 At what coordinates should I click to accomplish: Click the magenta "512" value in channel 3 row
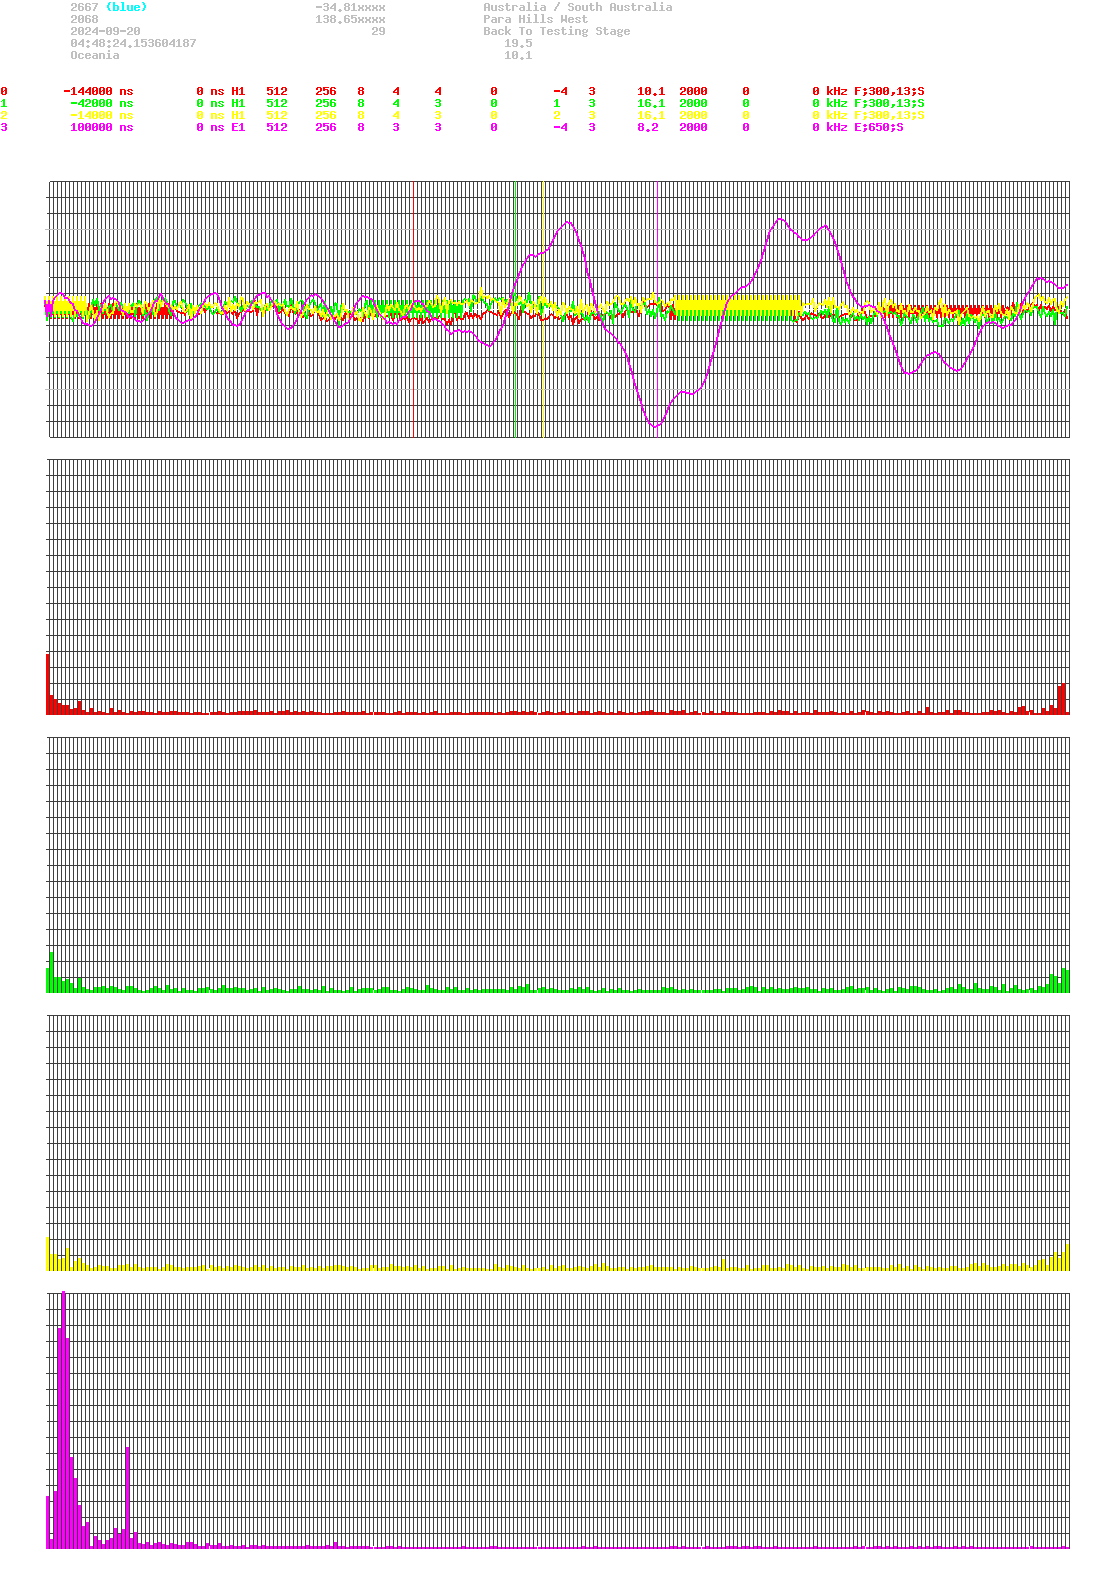click(277, 127)
